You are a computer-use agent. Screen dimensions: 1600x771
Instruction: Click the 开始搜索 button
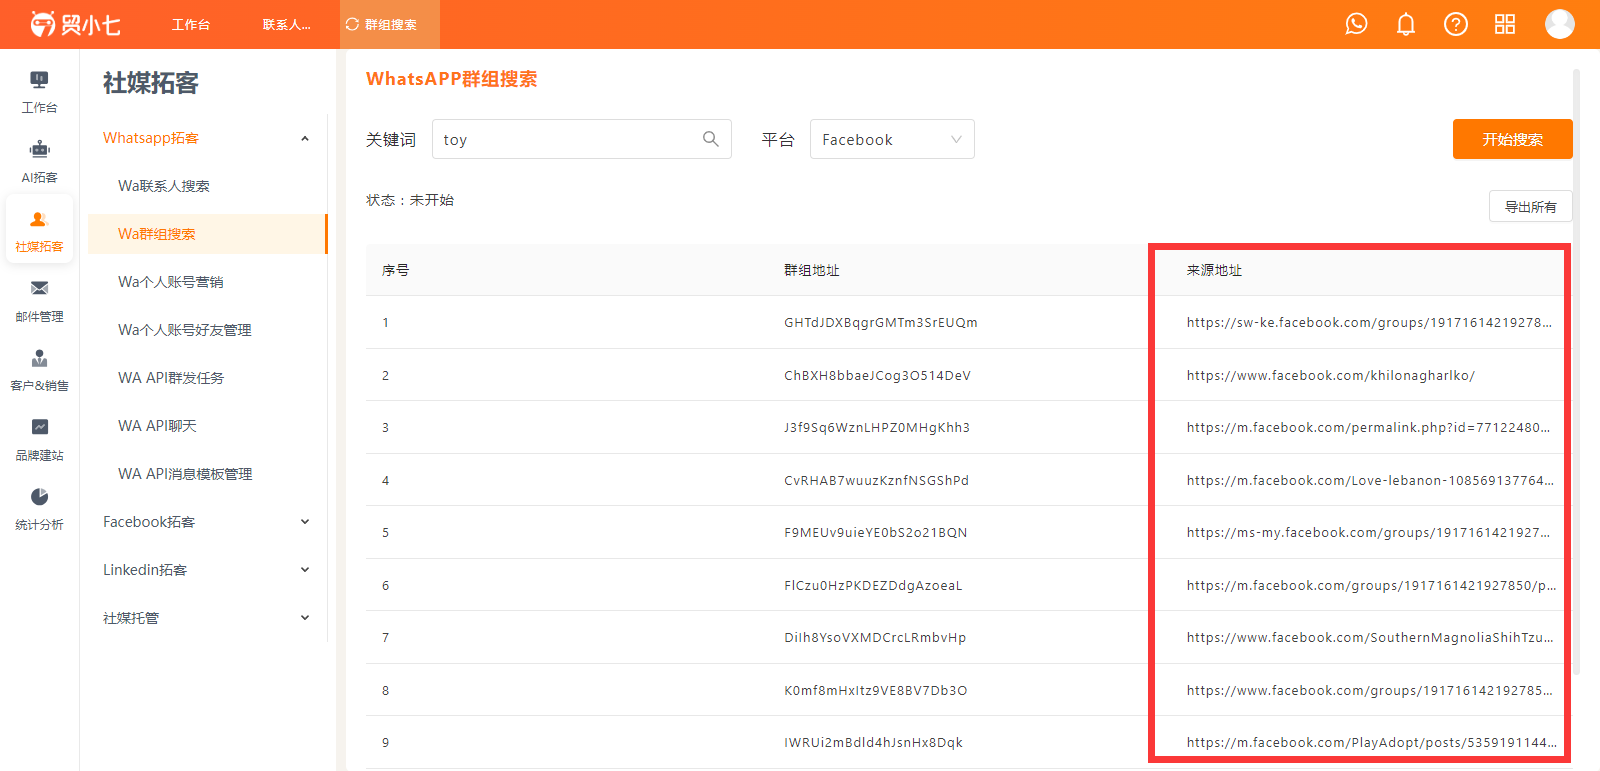pyautogui.click(x=1512, y=139)
